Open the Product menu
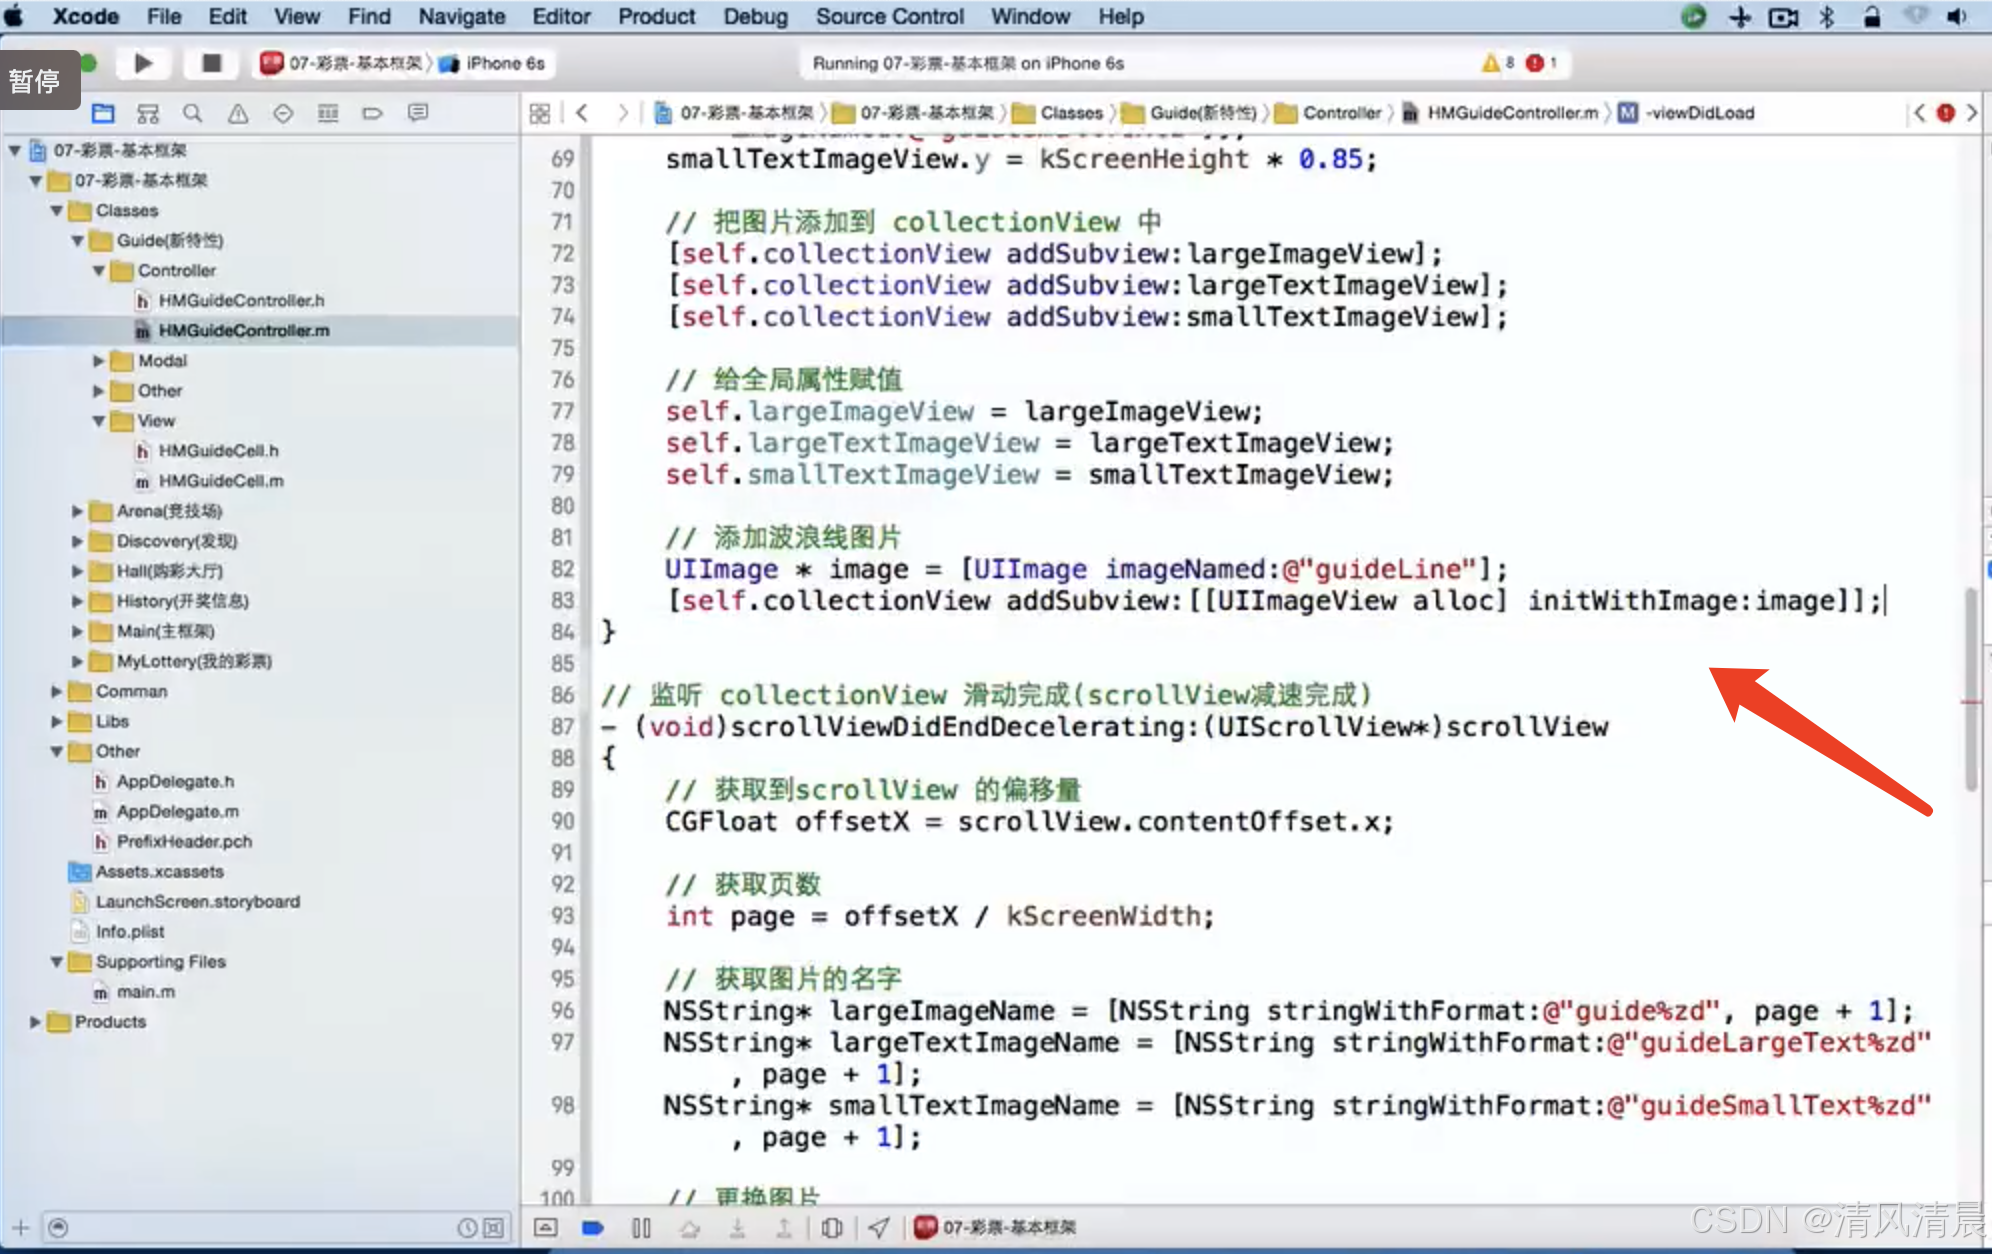The height and width of the screenshot is (1254, 1992). coord(656,16)
